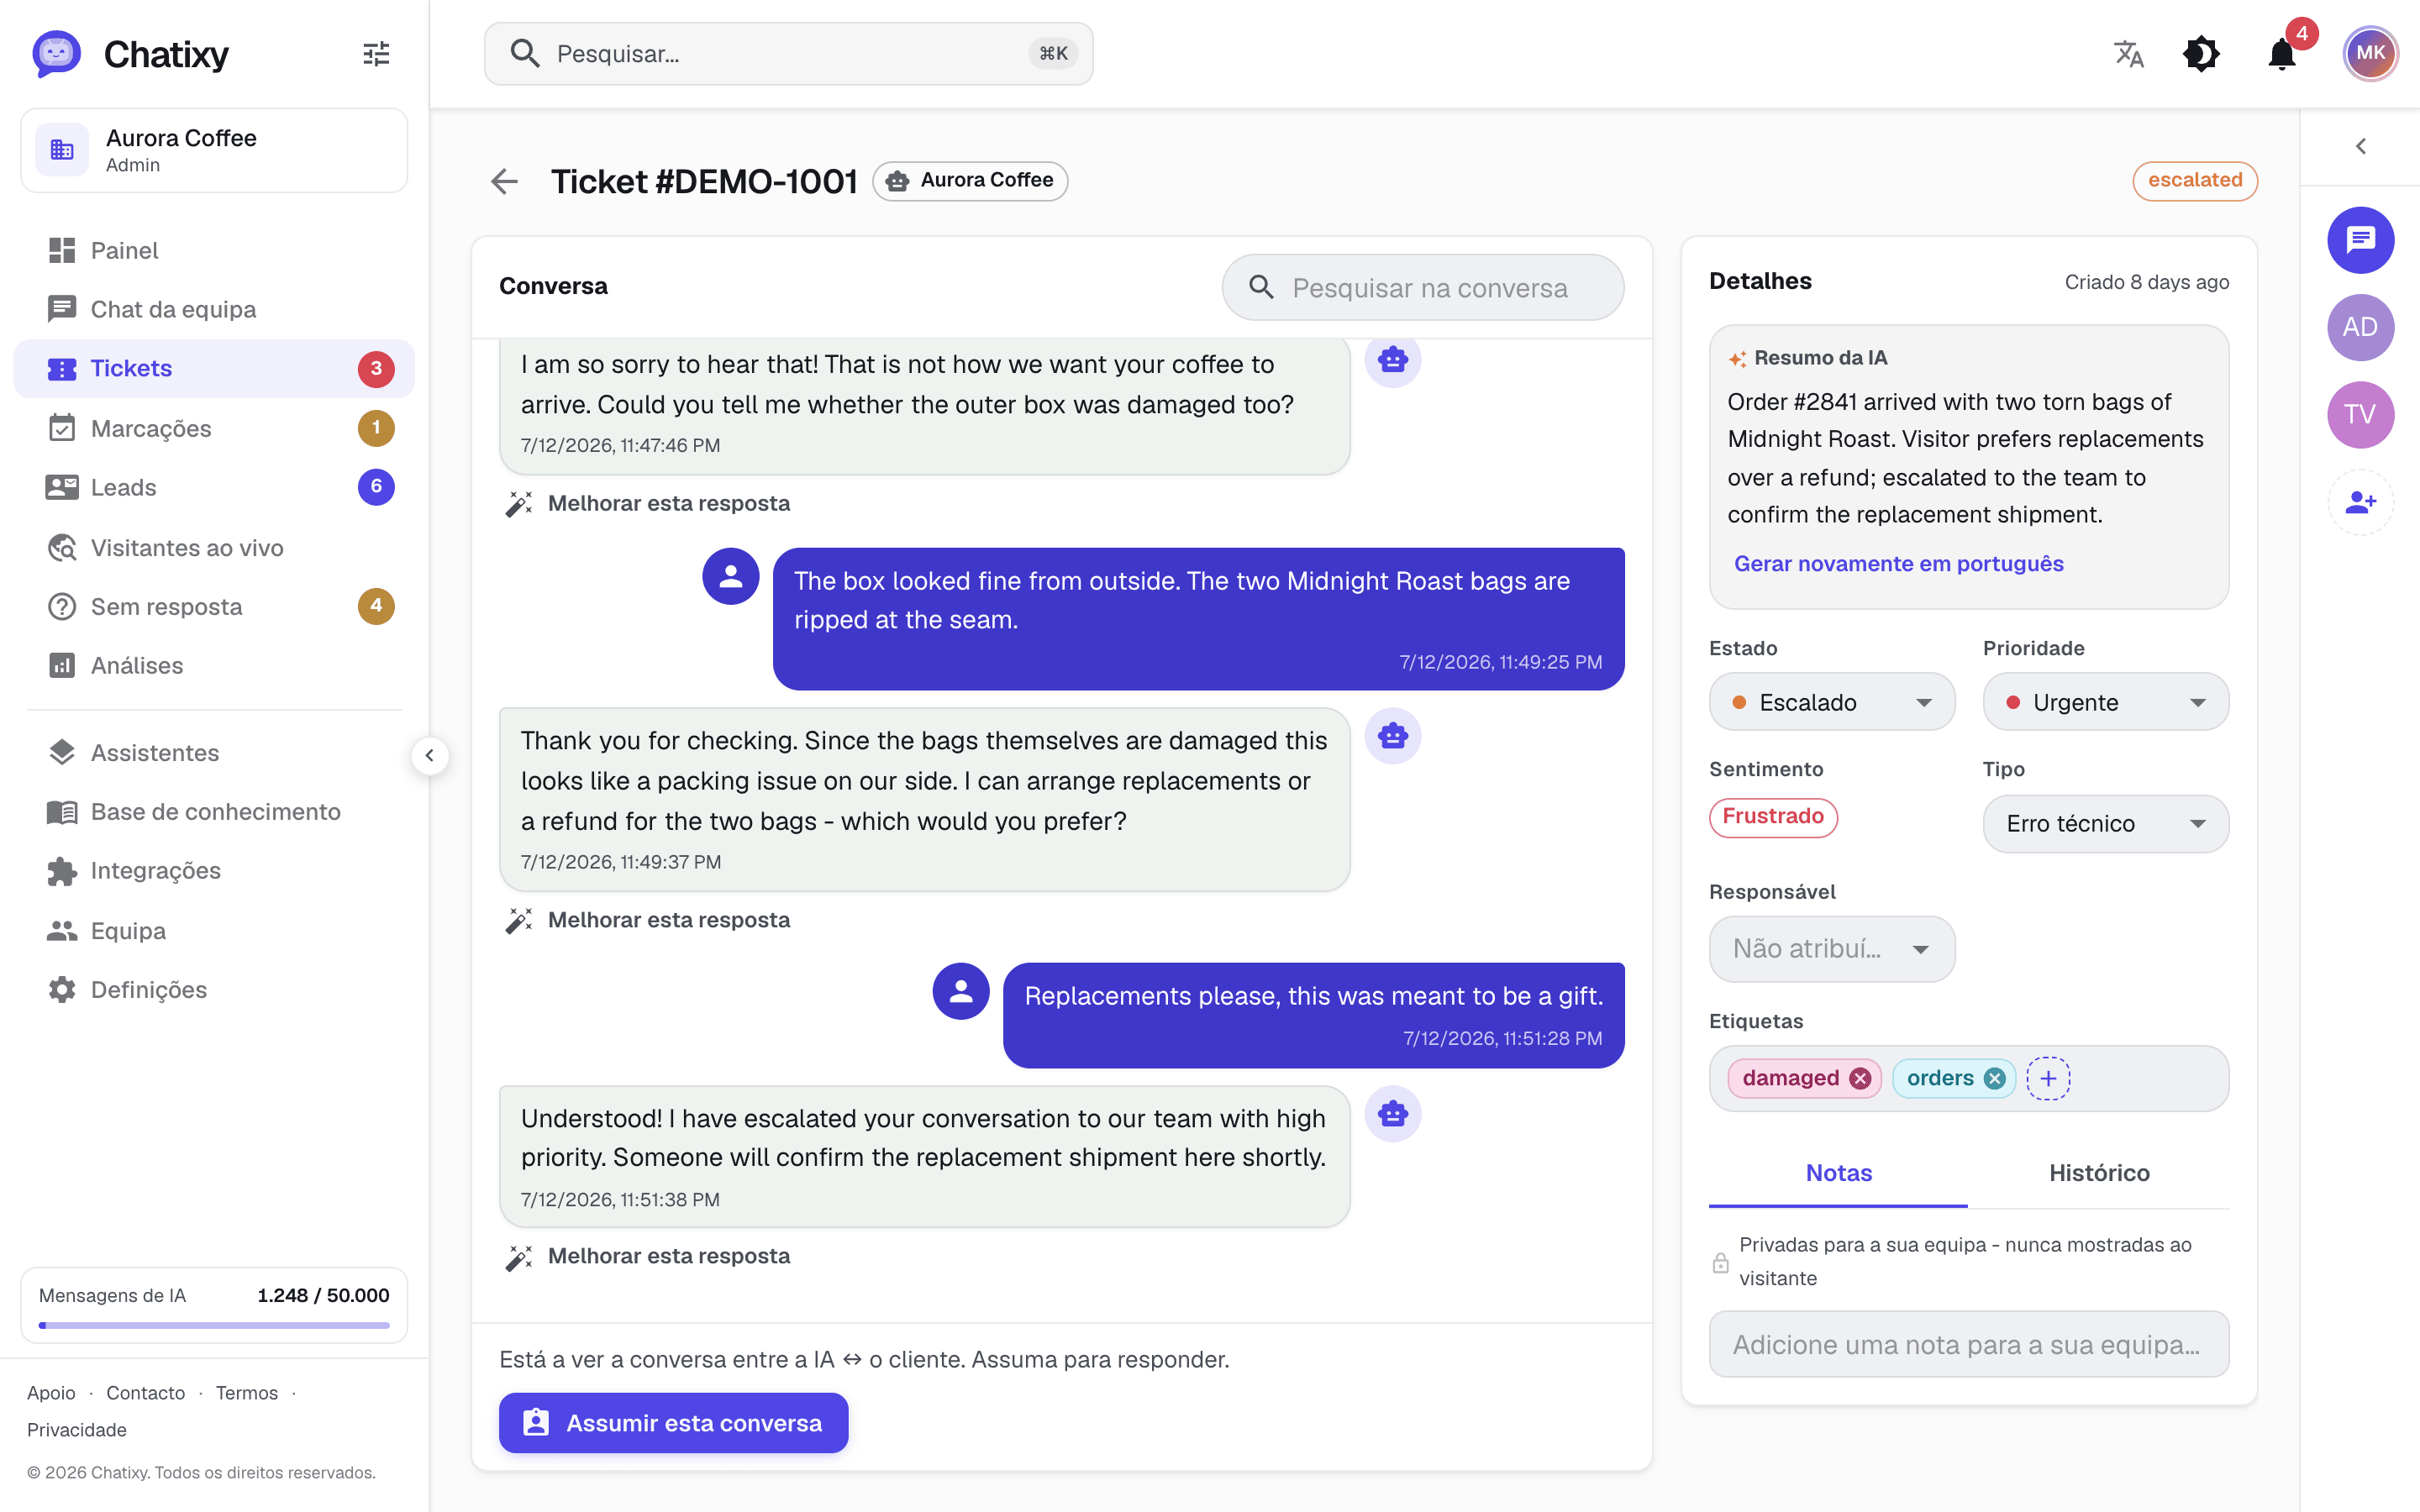
Task: Click the escalated status badge
Action: coord(2195,181)
